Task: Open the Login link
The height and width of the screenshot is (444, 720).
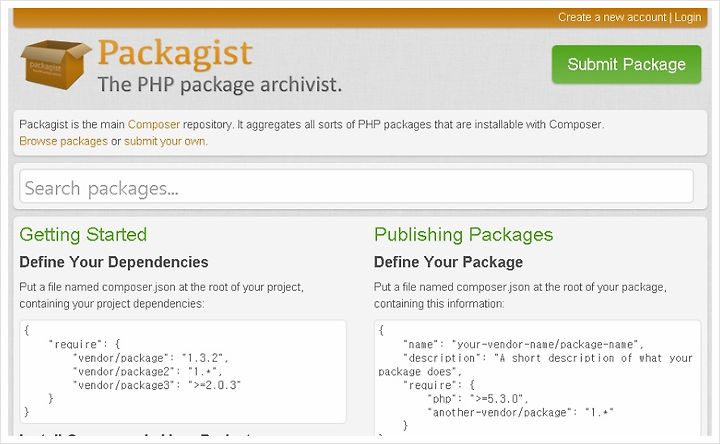Action: (x=687, y=17)
